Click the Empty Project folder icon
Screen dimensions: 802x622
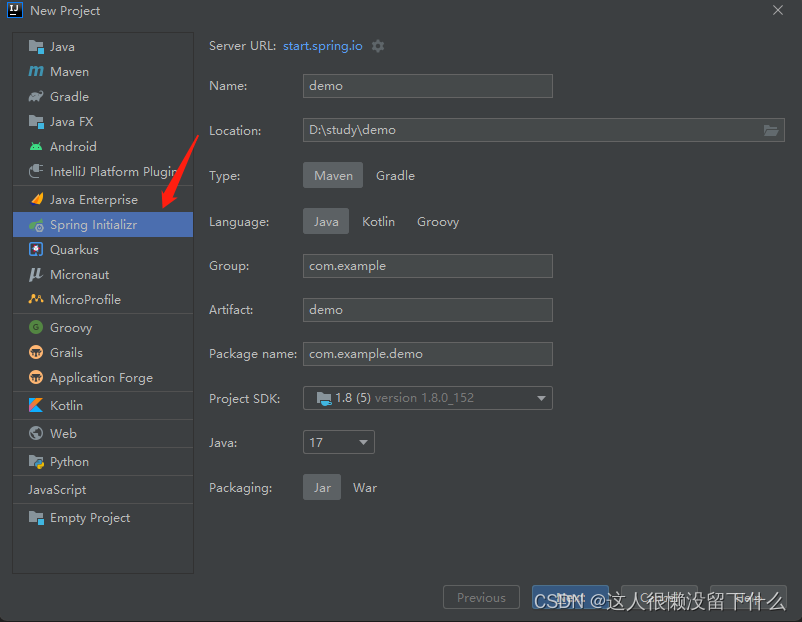click(x=36, y=518)
